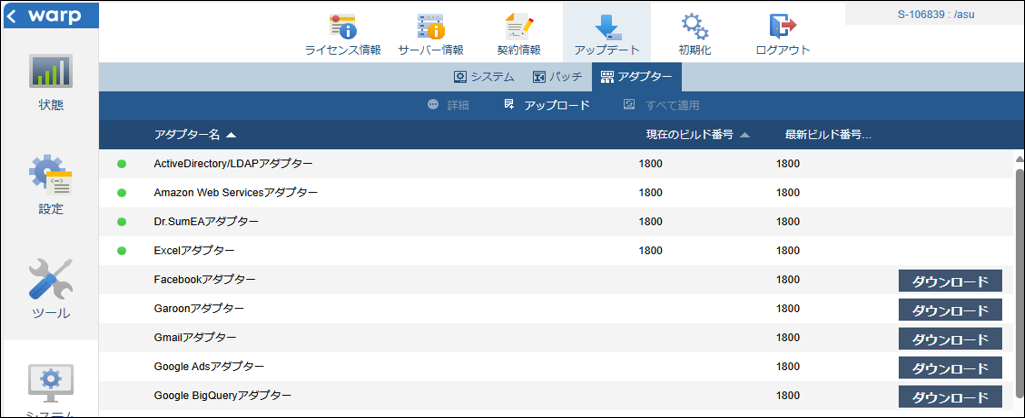Click latest build 1800 of Gmailアダプター
Viewport: 1025px width, 418px height.
788,337
